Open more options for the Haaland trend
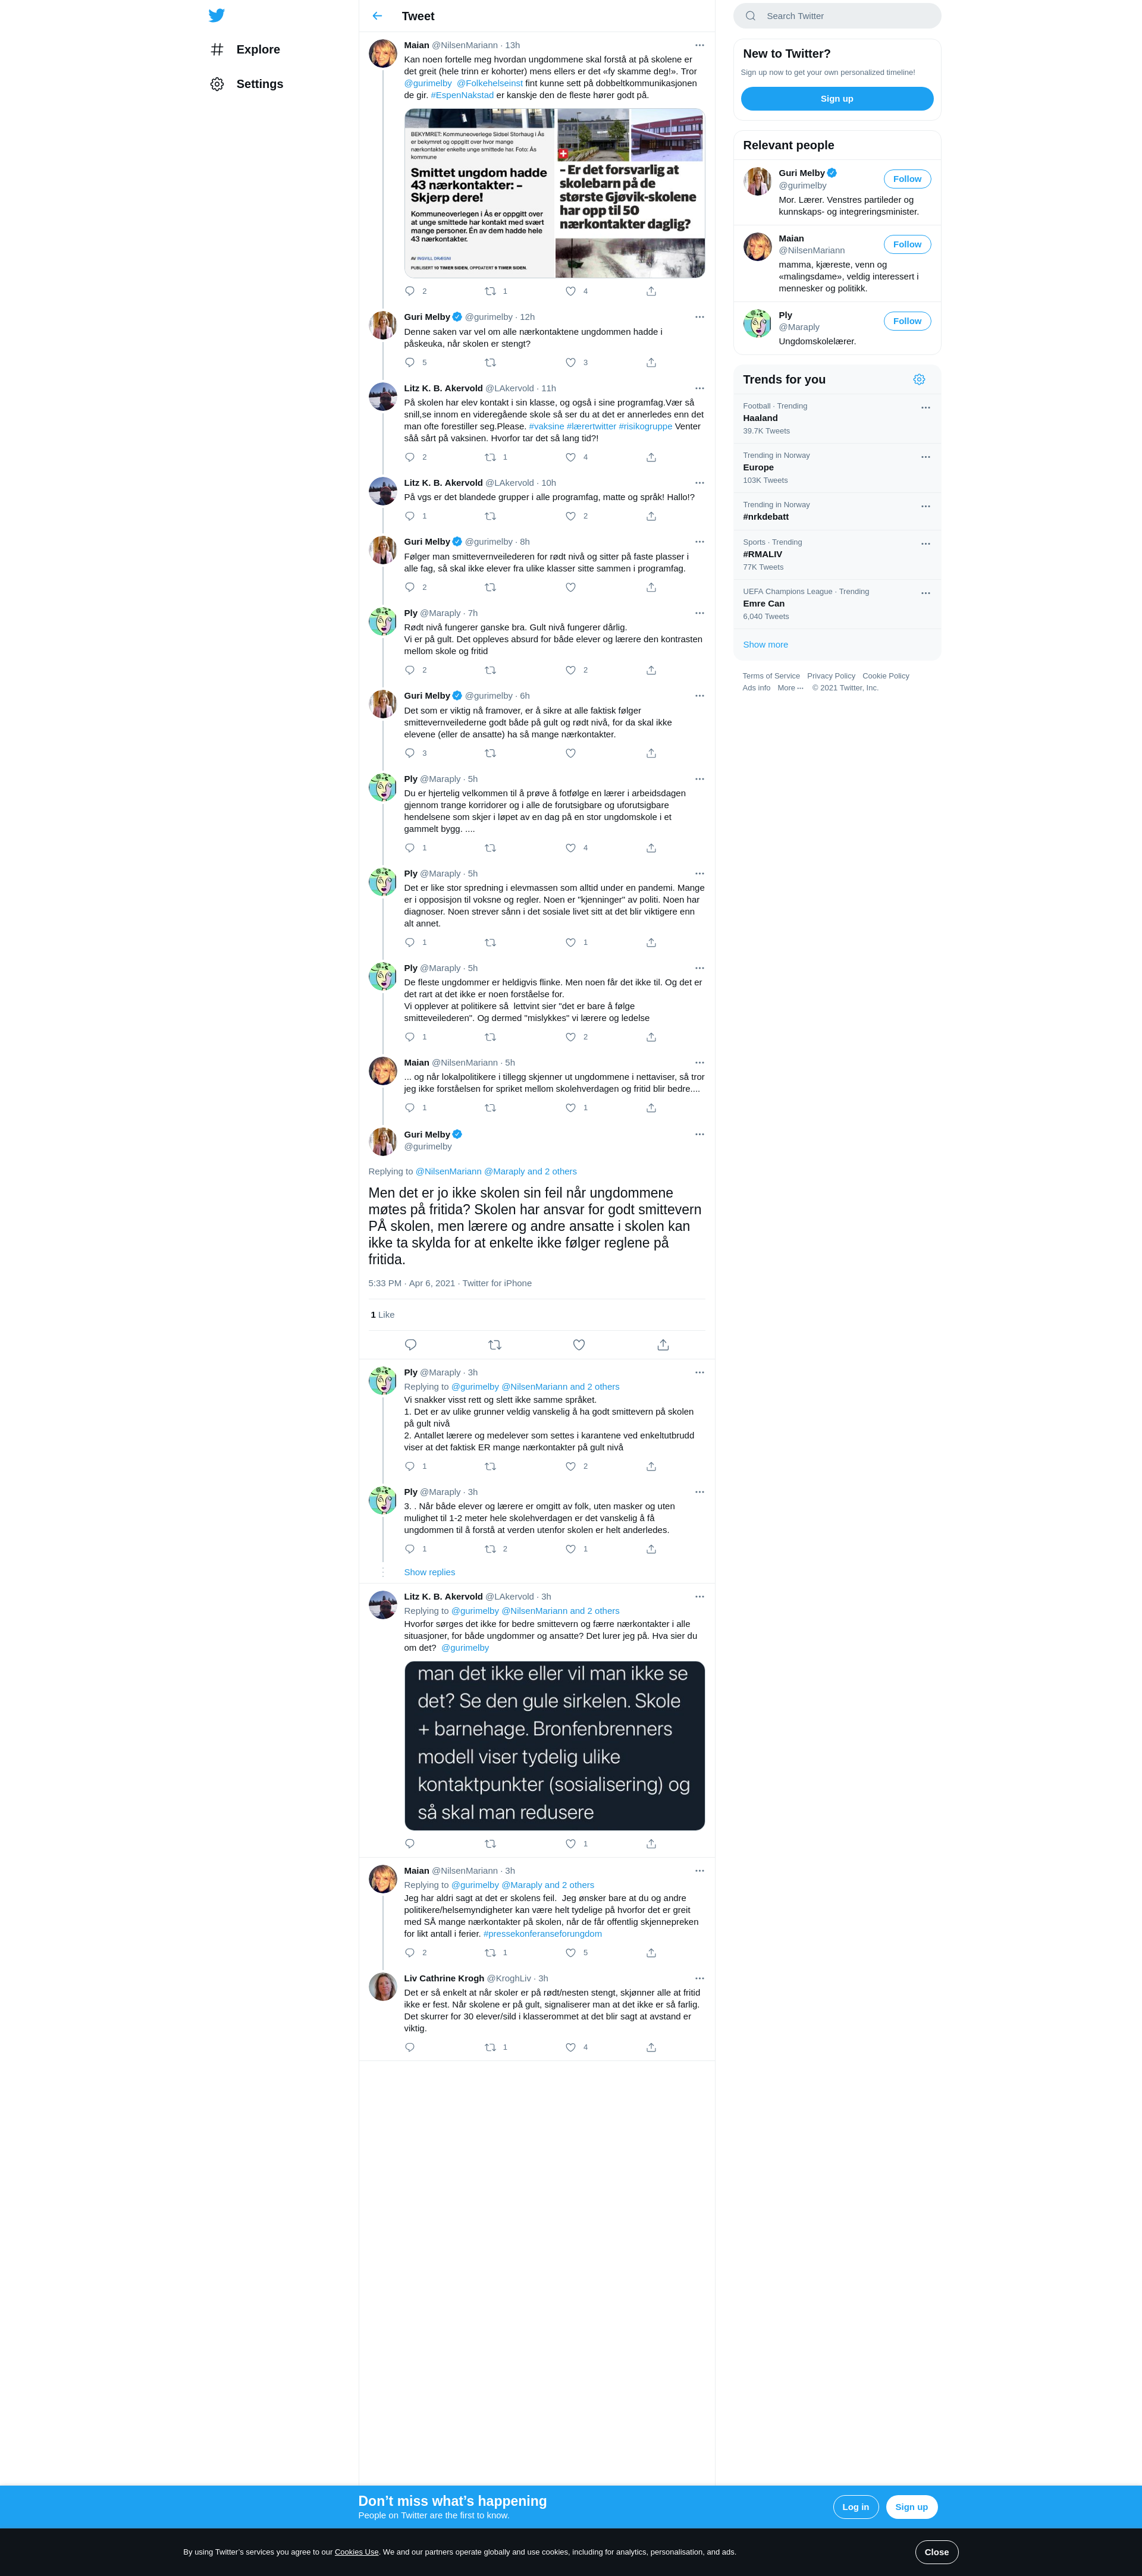The image size is (1142, 2576). click(x=925, y=408)
